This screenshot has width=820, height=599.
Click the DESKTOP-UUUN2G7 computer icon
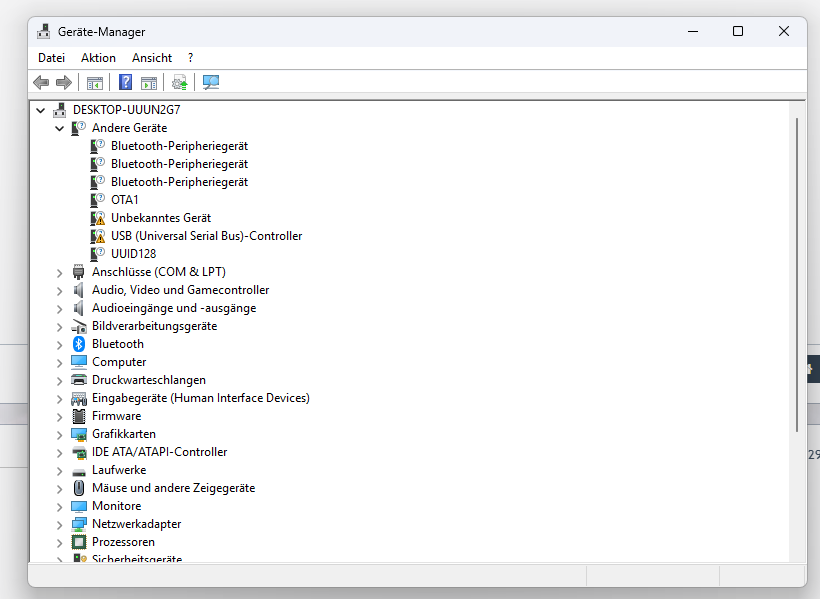click(x=60, y=110)
